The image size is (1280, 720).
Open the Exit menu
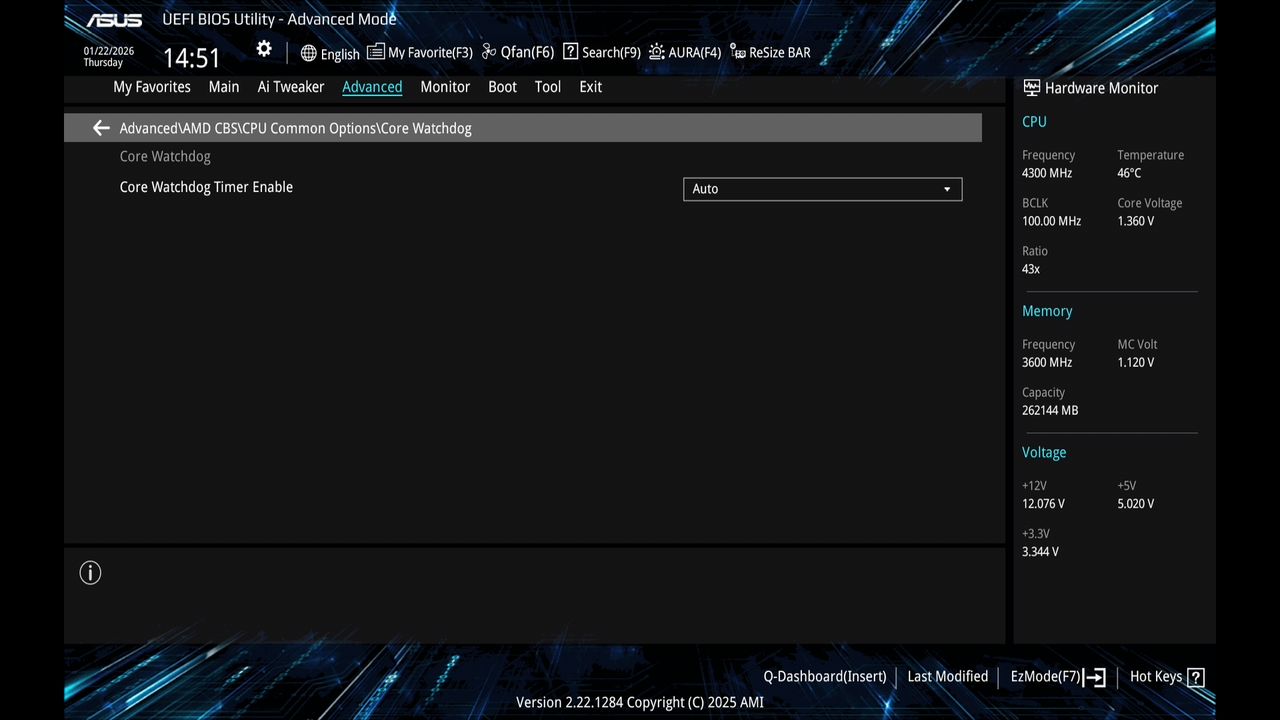(590, 87)
